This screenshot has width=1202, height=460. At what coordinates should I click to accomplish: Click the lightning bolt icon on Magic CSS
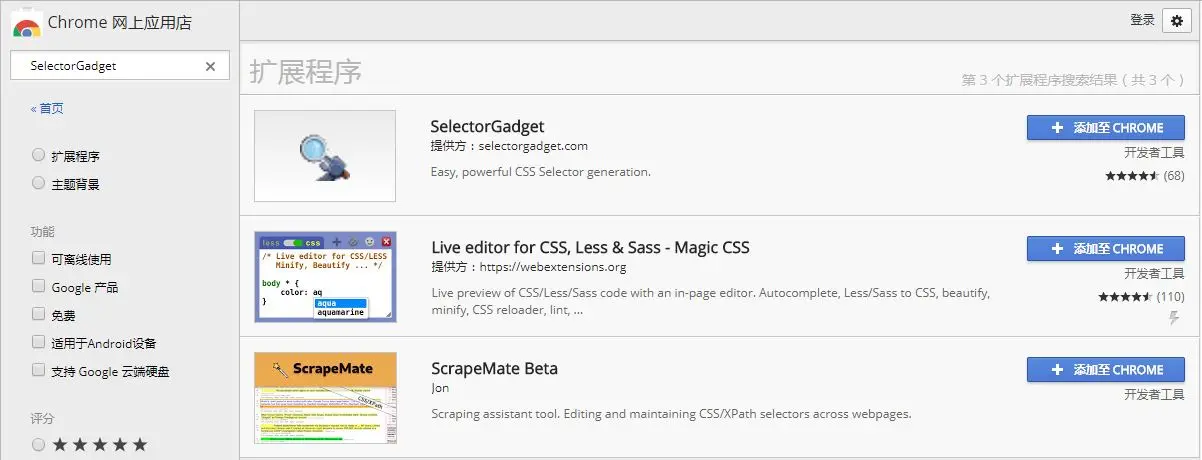(x=1175, y=318)
